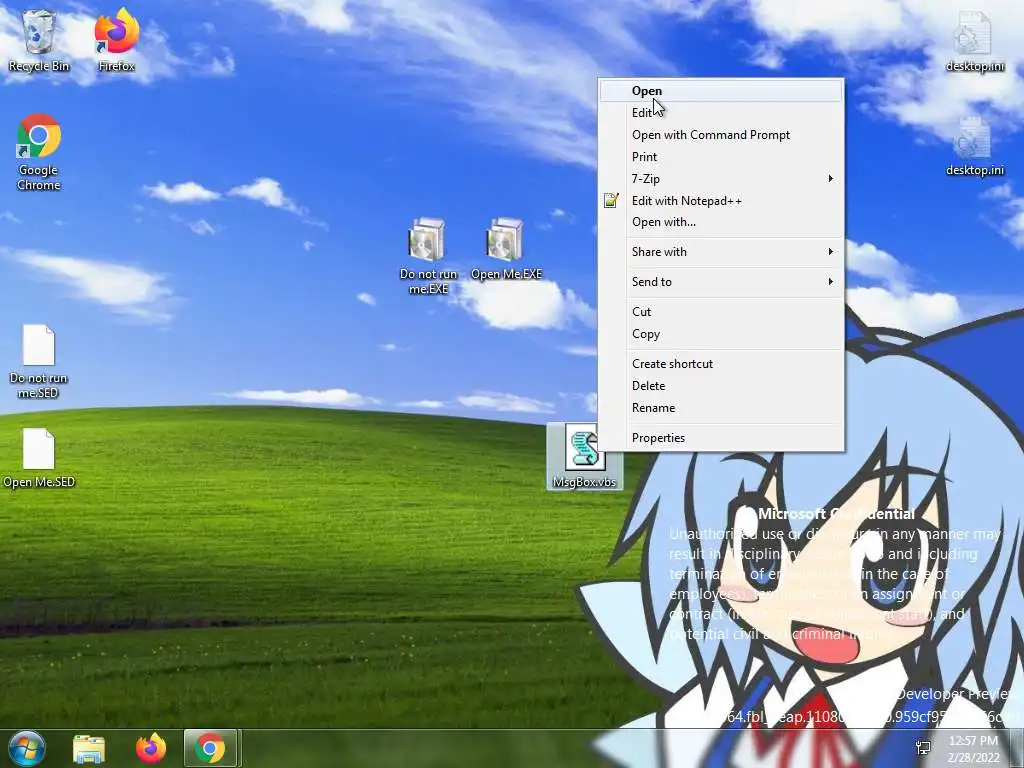Click the taskbar clock showing 12:57 PM
1024x768 pixels.
(x=973, y=748)
